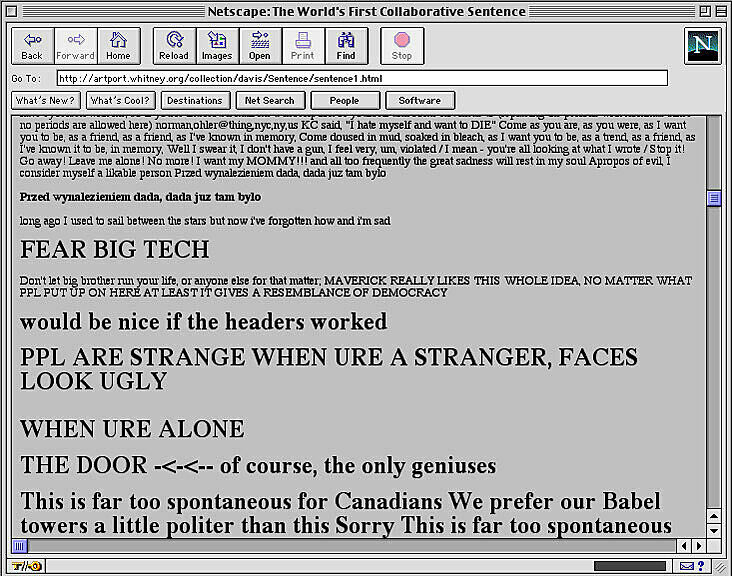Screen dimensions: 732x576
Task: Load page images with Images button
Action: point(217,45)
